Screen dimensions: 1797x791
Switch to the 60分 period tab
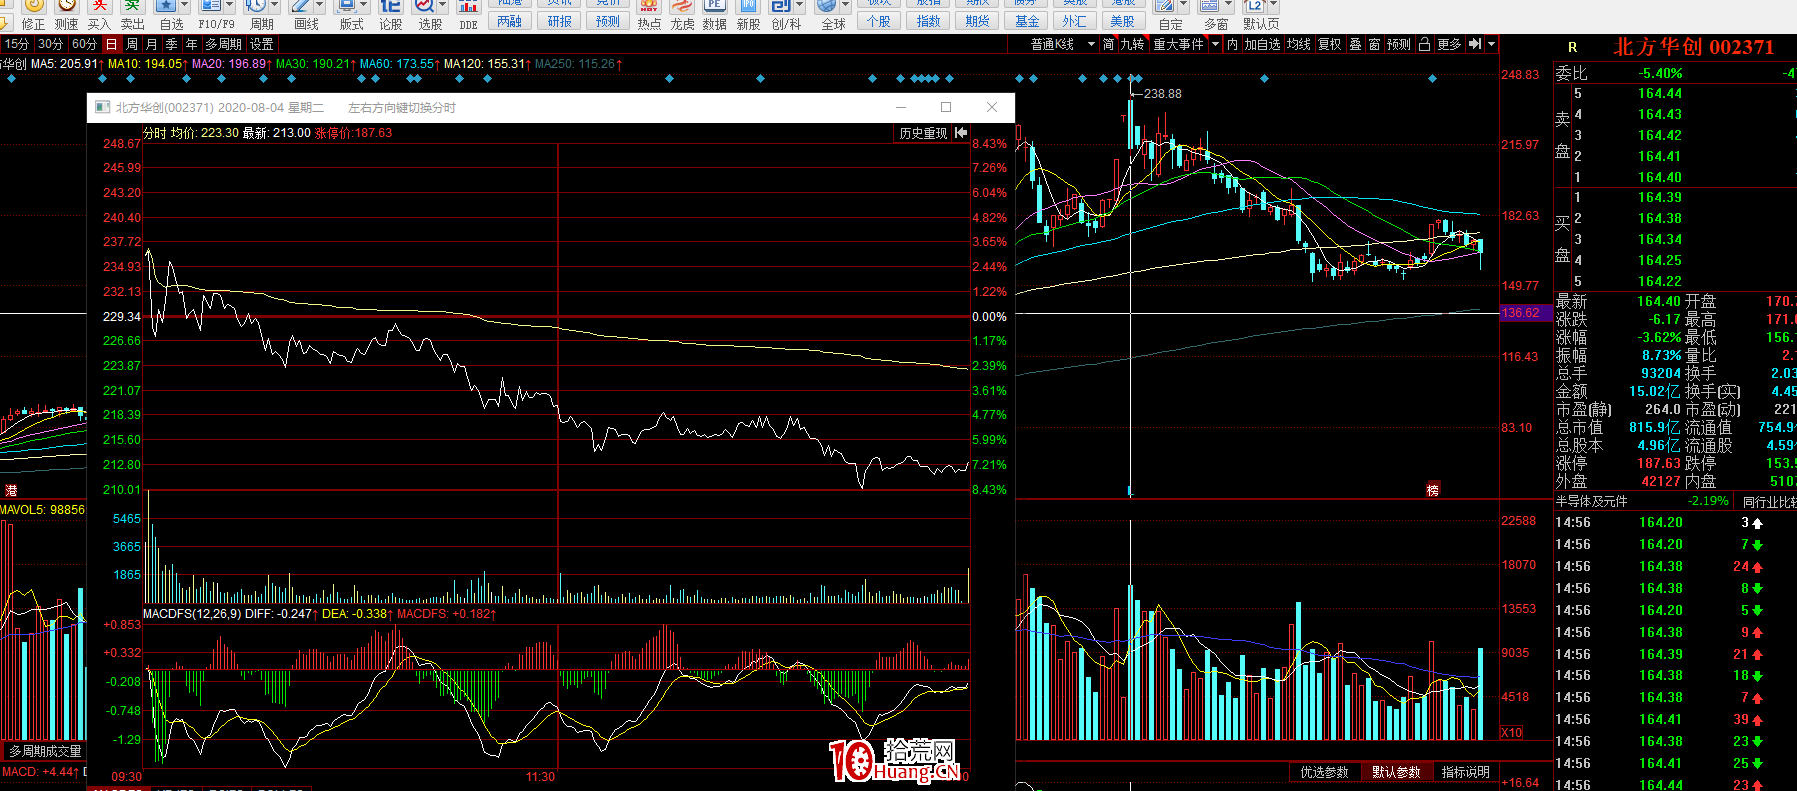(85, 44)
